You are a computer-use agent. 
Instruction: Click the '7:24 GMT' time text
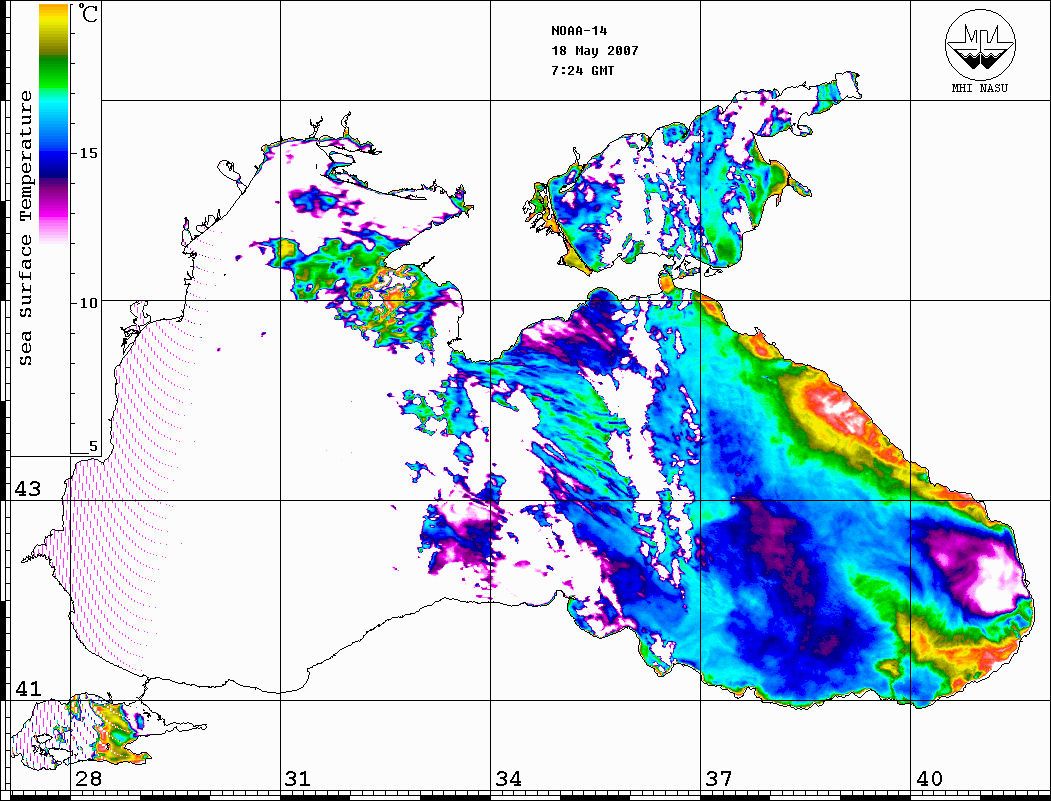pyautogui.click(x=582, y=71)
